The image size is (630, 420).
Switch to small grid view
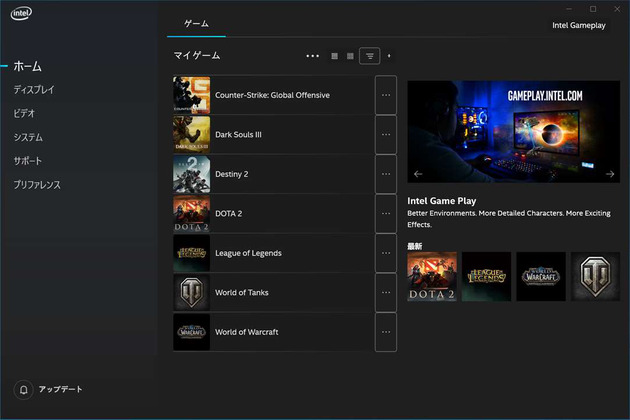point(334,56)
